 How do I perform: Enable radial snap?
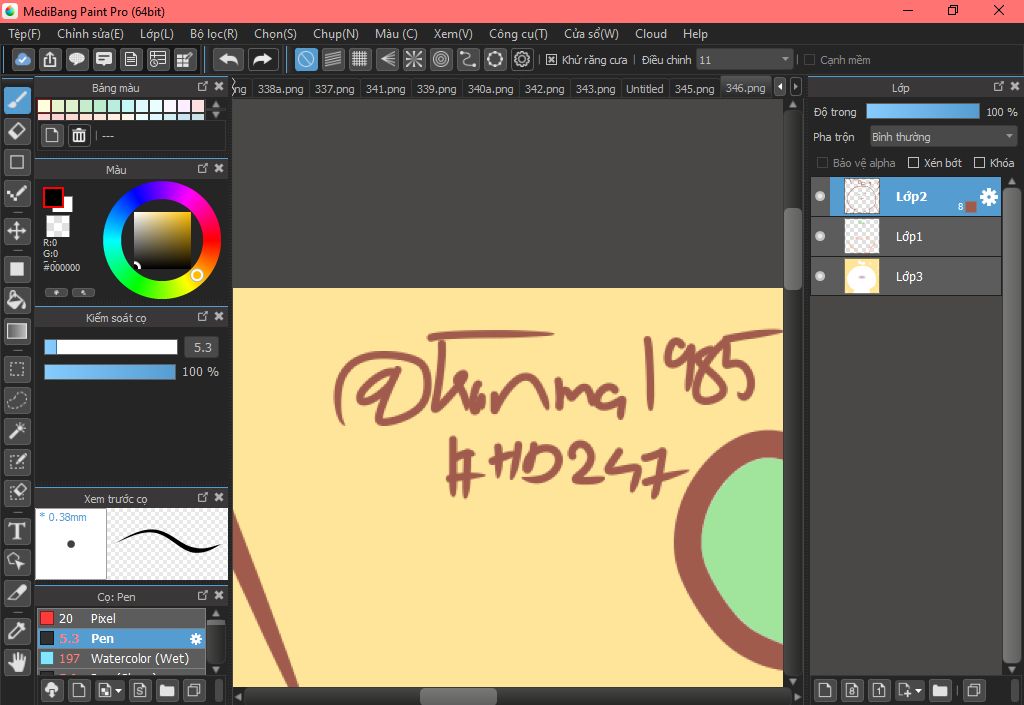(x=414, y=59)
